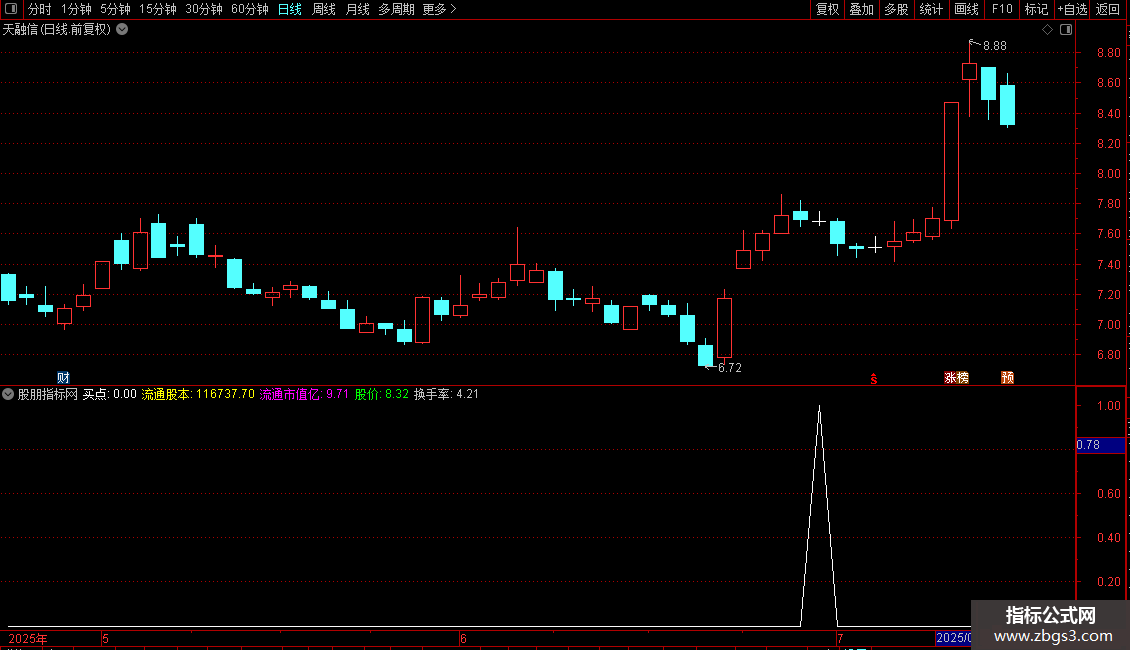Click the 复权 button
The image size is (1130, 650).
(827, 9)
